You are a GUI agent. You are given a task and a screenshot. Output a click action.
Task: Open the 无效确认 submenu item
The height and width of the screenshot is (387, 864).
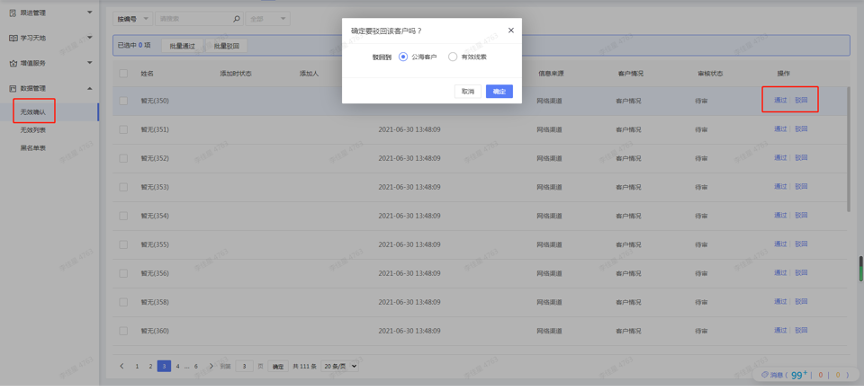(x=34, y=112)
